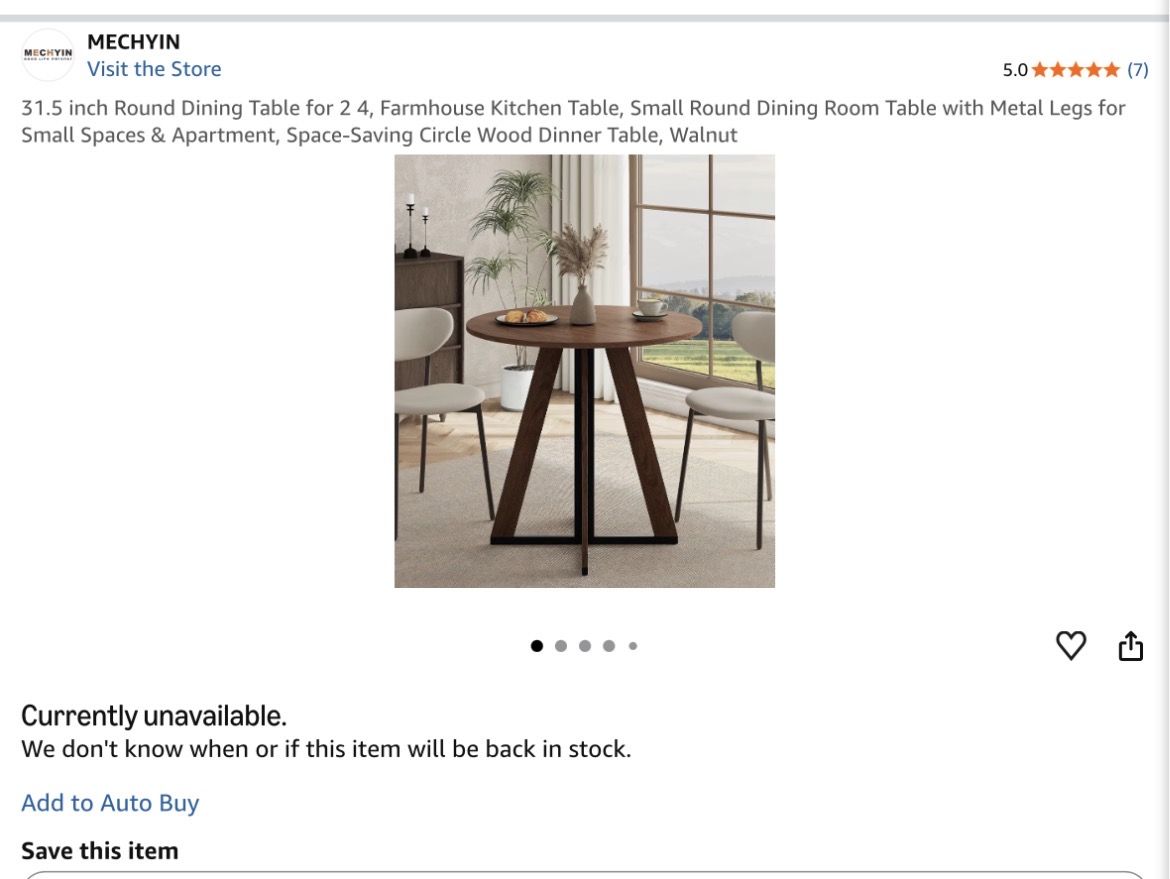Viewport: 1170px width, 879px height.
Task: Select the third carousel dot
Action: (585, 645)
